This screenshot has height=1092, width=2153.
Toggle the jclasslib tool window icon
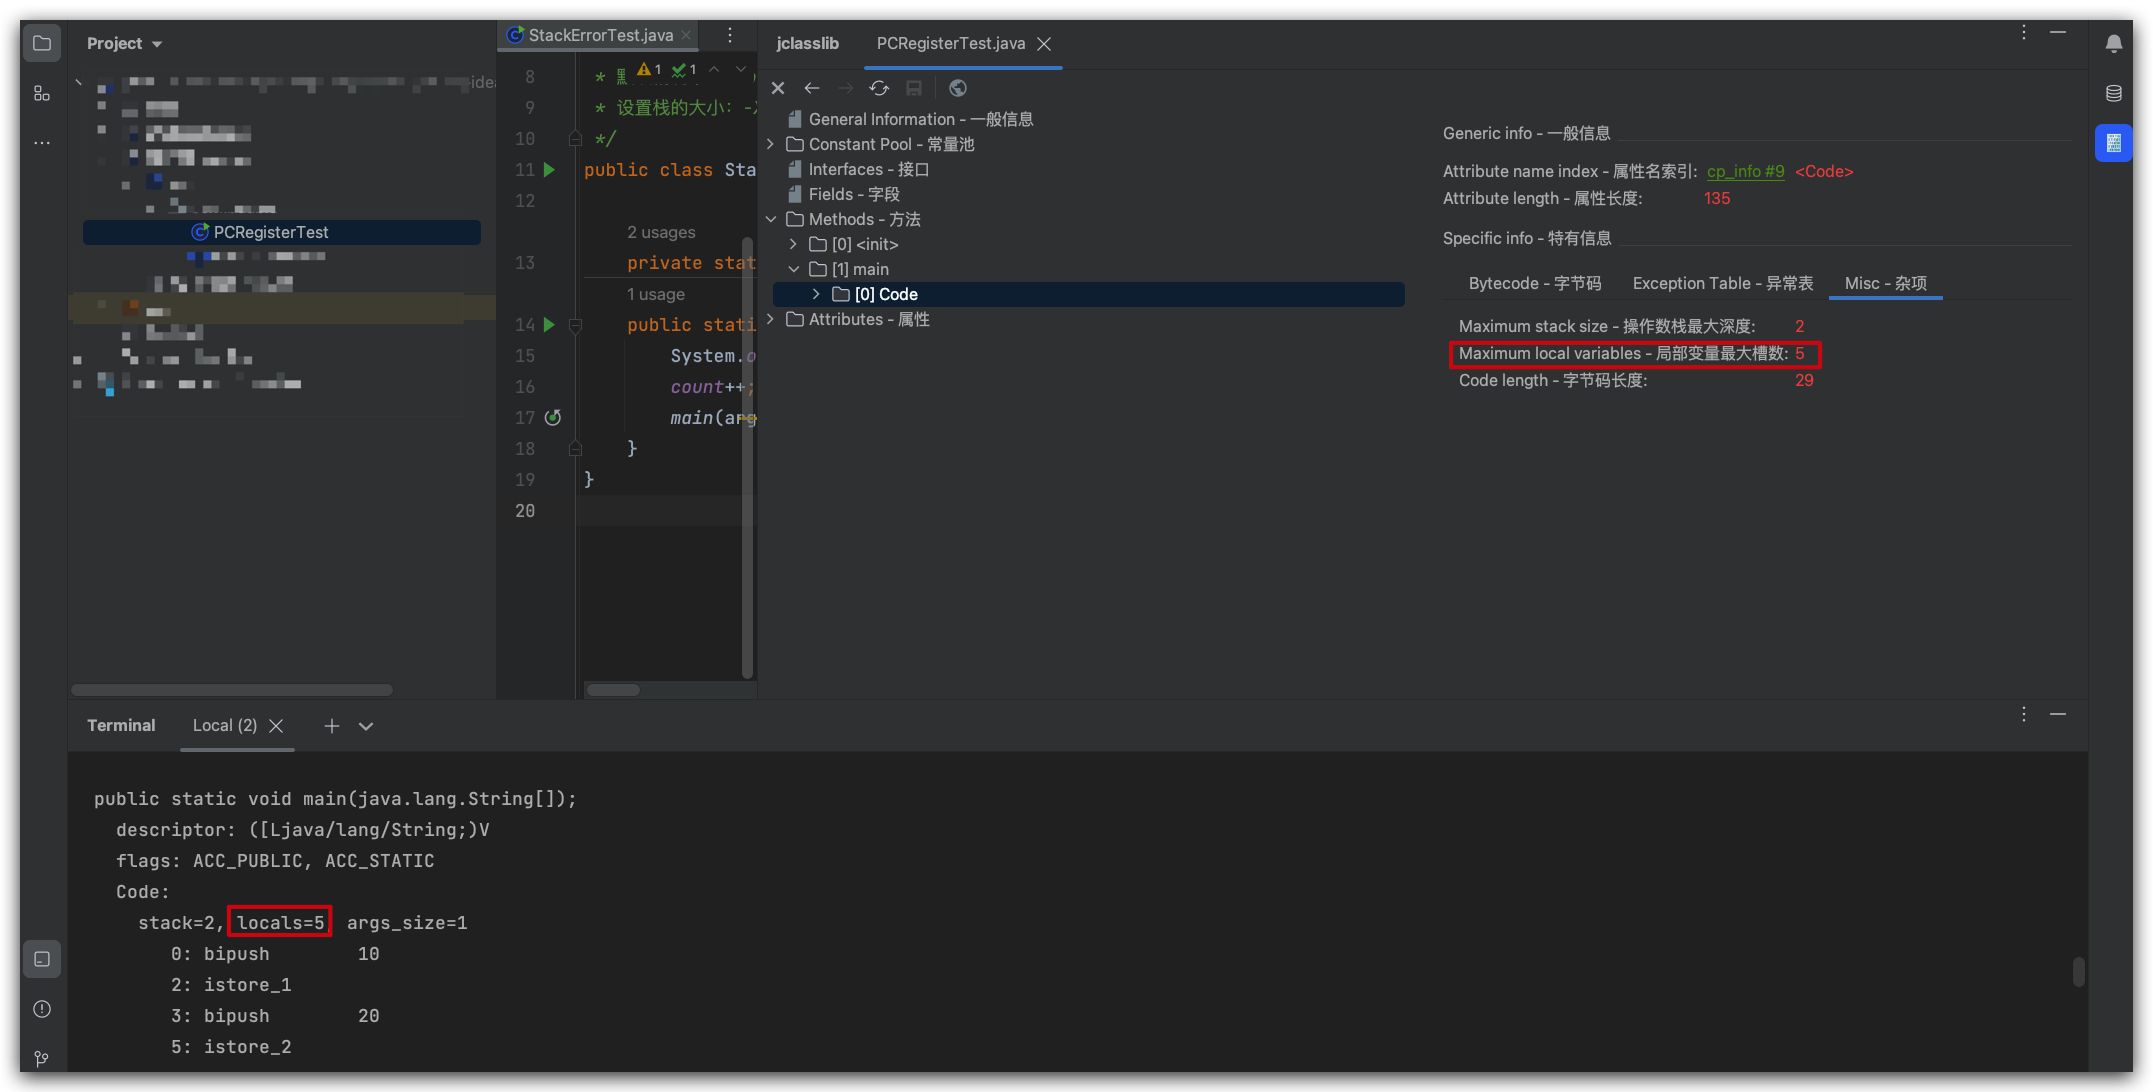pyautogui.click(x=2113, y=143)
